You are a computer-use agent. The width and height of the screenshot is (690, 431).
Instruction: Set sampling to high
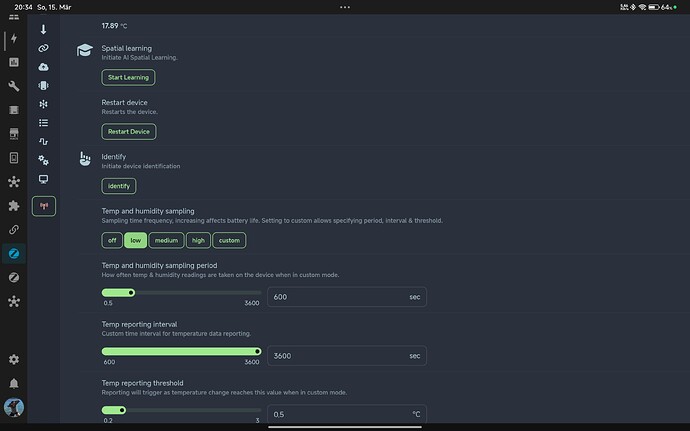pos(198,240)
